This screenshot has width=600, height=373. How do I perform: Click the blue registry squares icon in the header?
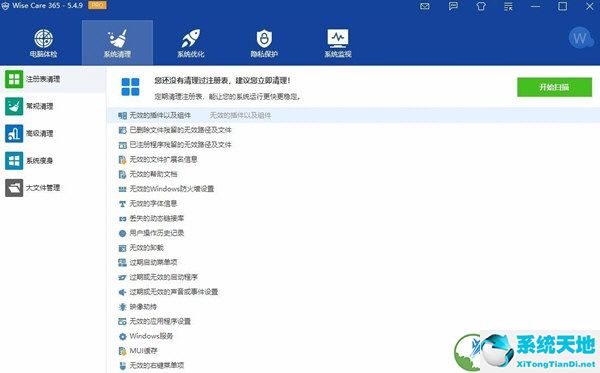[x=130, y=87]
